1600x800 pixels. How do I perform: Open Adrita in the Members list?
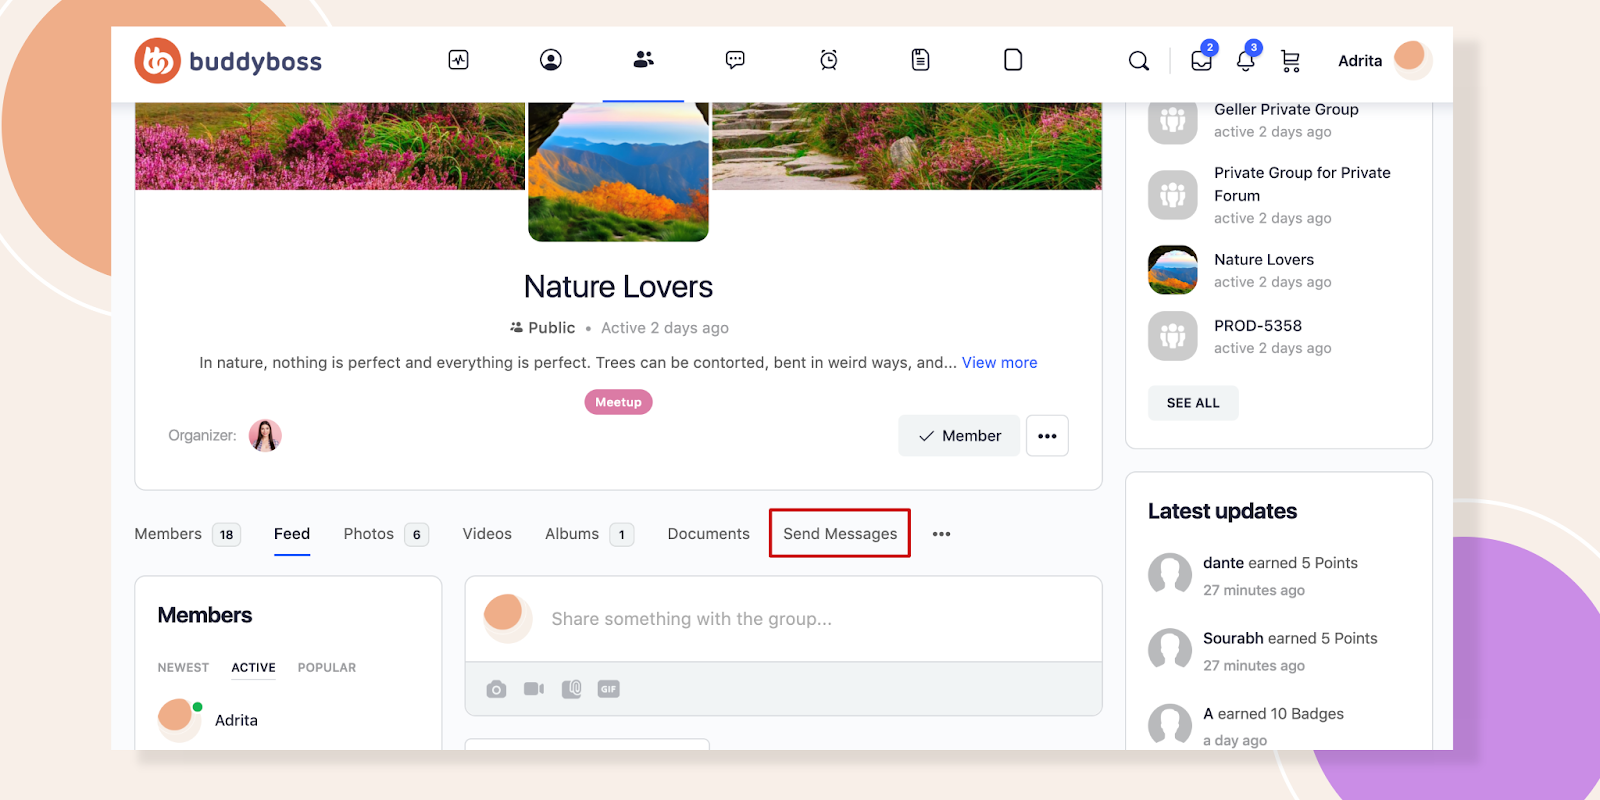[236, 720]
